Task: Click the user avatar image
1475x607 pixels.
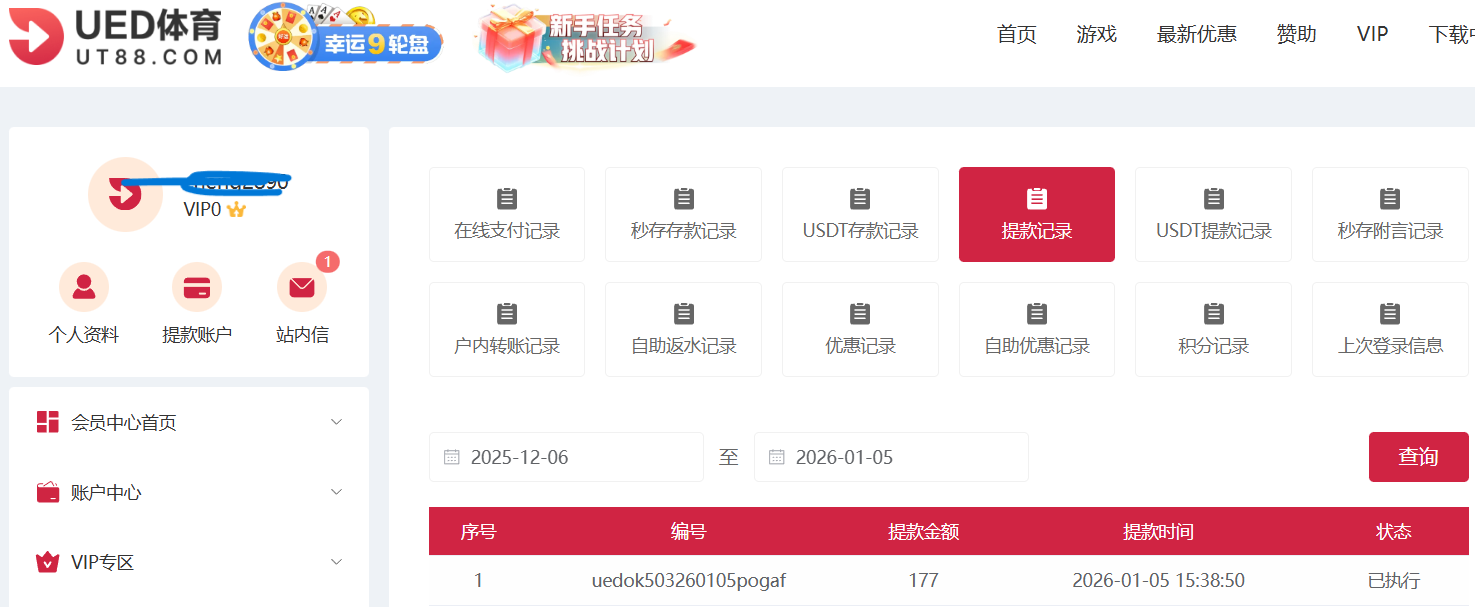Action: (125, 194)
